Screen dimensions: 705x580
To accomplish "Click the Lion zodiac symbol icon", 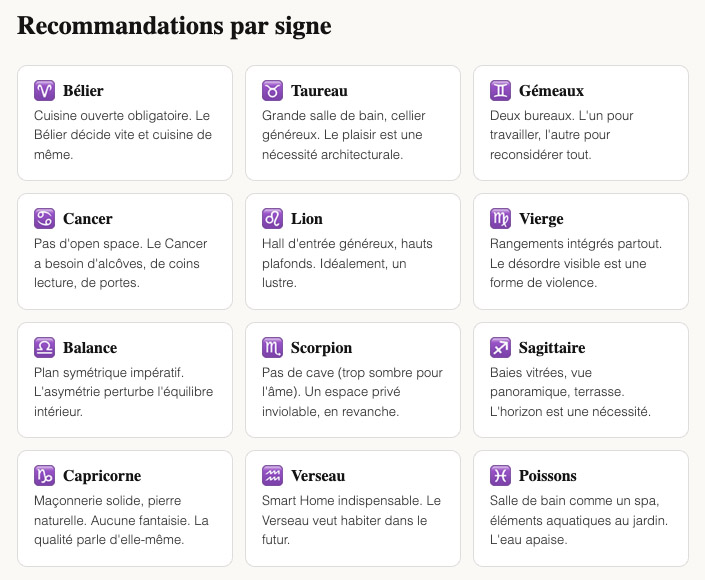I will point(272,219).
